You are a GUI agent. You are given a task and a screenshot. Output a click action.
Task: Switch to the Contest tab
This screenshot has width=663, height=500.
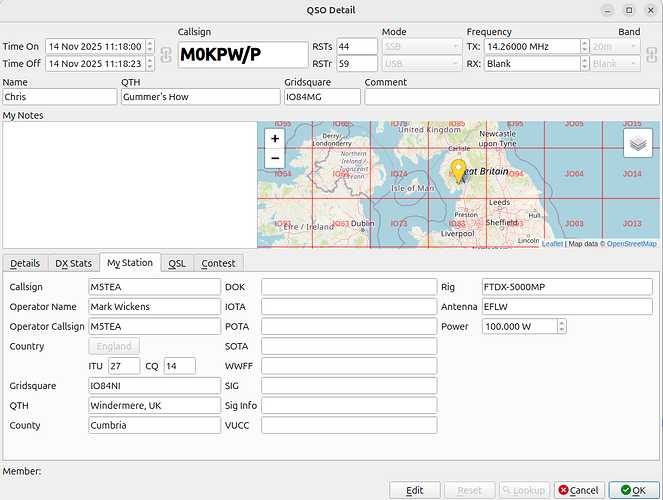(x=218, y=263)
